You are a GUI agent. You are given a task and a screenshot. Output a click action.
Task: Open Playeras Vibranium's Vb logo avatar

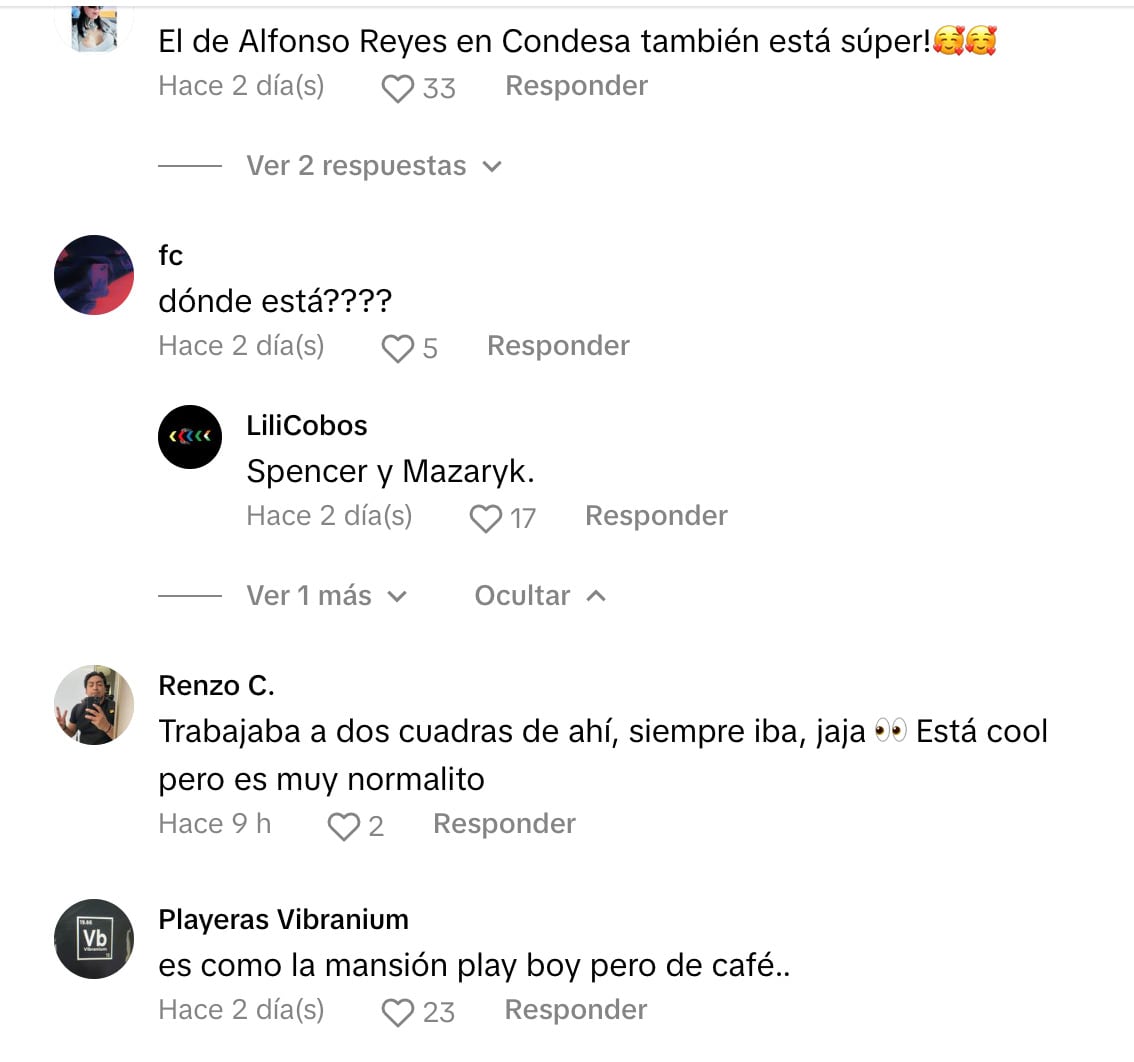[x=94, y=939]
